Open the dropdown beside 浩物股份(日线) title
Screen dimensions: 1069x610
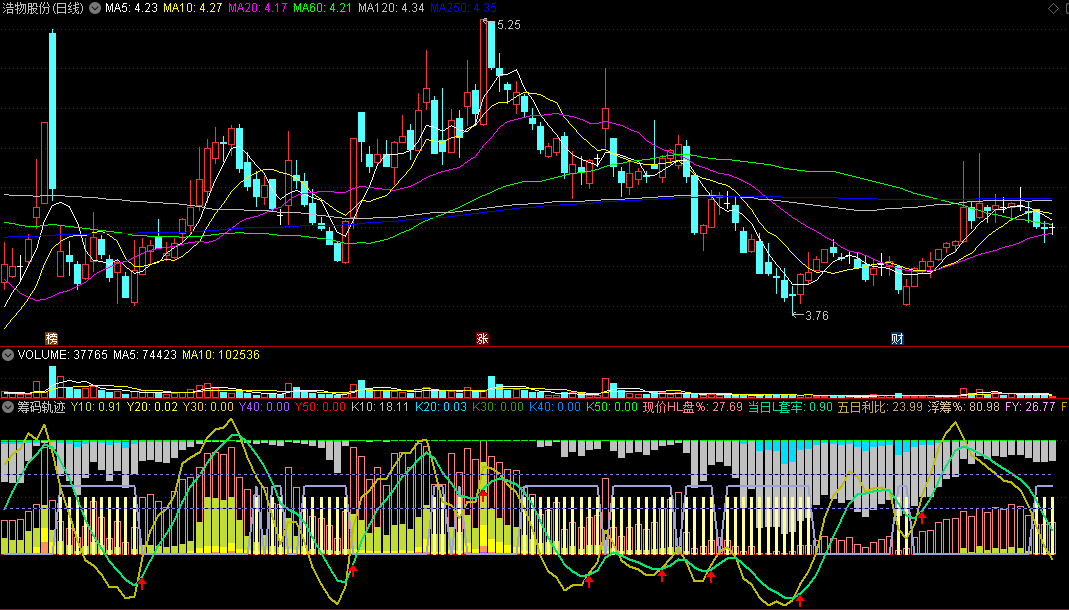pyautogui.click(x=95, y=8)
